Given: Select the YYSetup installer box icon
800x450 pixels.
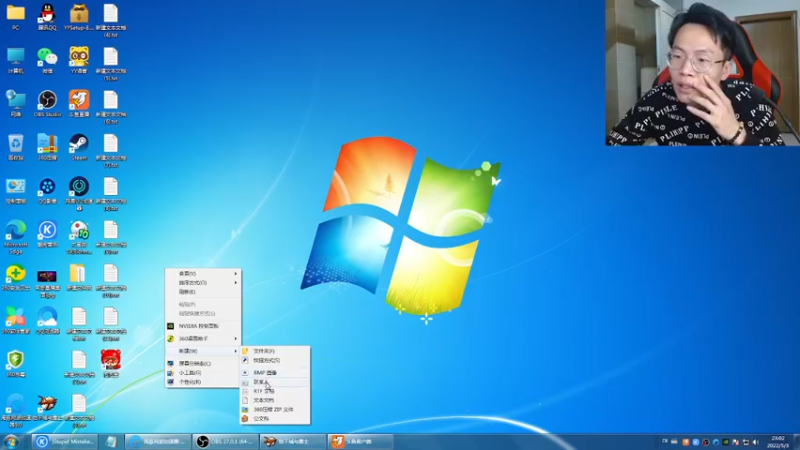Looking at the screenshot, I should click(79, 17).
